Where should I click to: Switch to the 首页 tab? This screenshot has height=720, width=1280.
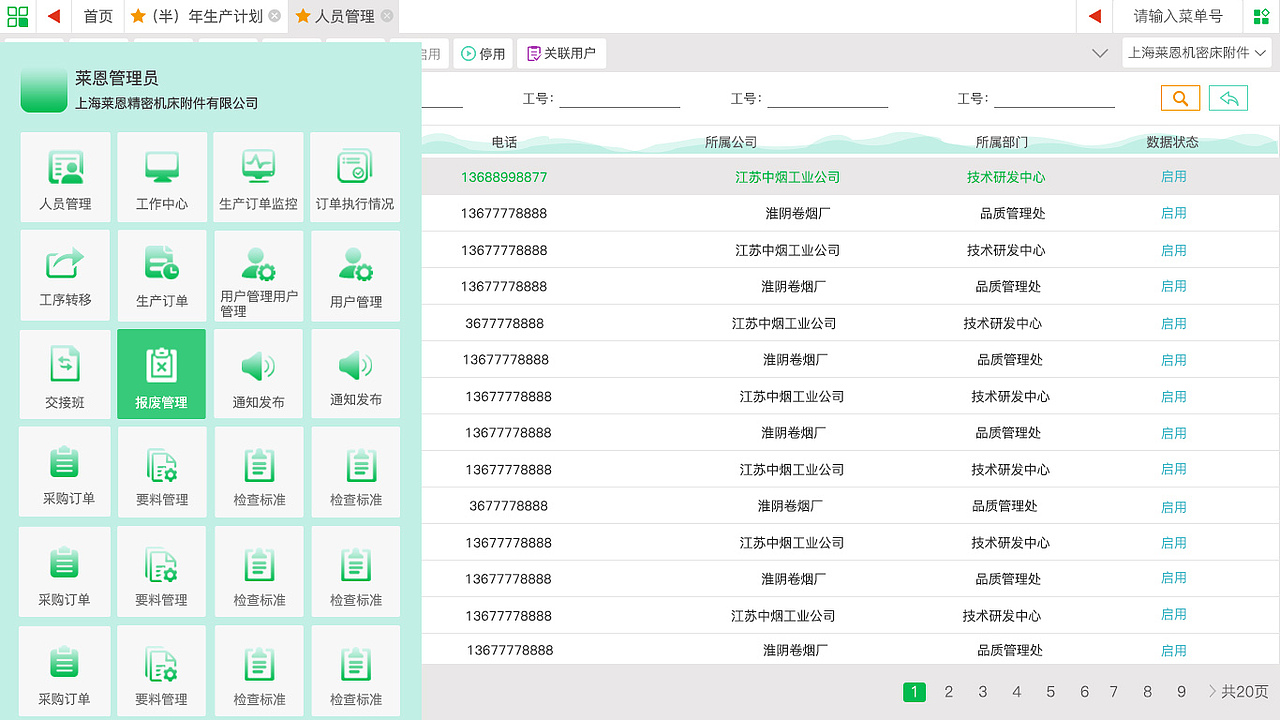pyautogui.click(x=97, y=16)
